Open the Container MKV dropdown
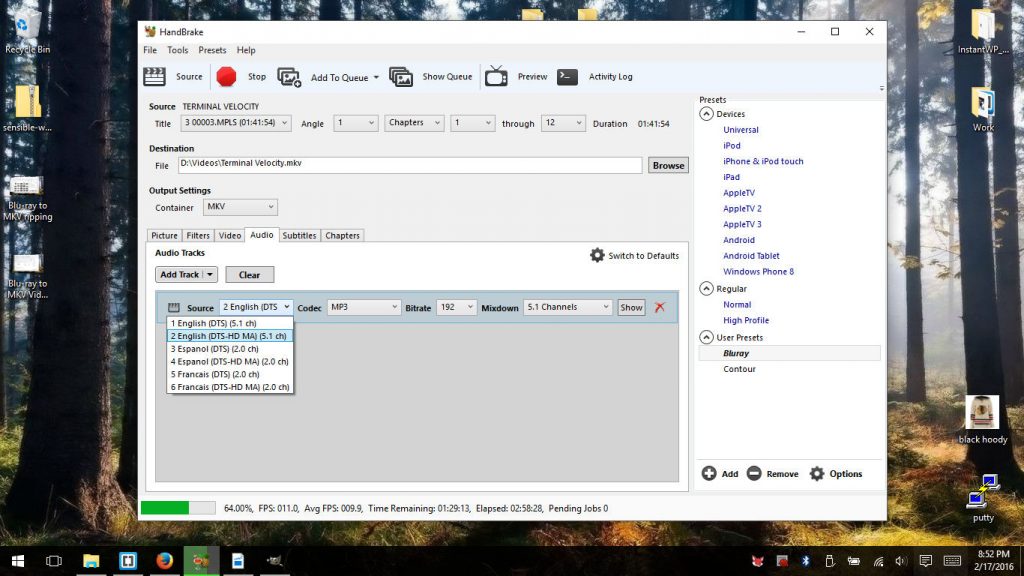The image size is (1024, 576). [240, 207]
